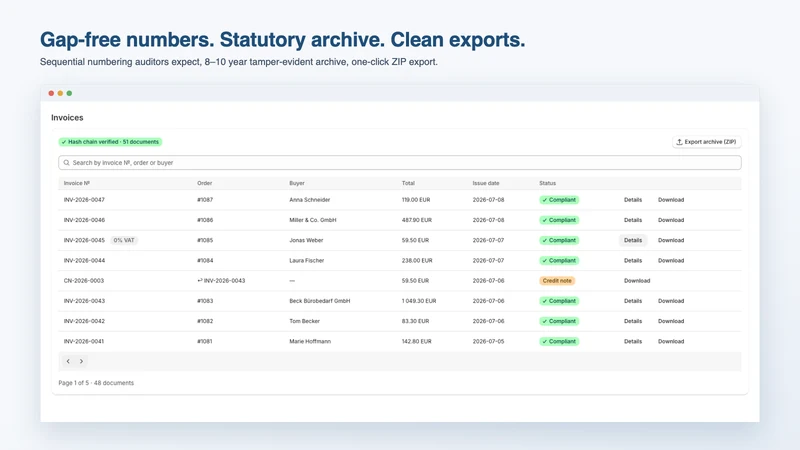Open Details for INV-2026-0043
This screenshot has height=450, width=800.
coord(633,301)
